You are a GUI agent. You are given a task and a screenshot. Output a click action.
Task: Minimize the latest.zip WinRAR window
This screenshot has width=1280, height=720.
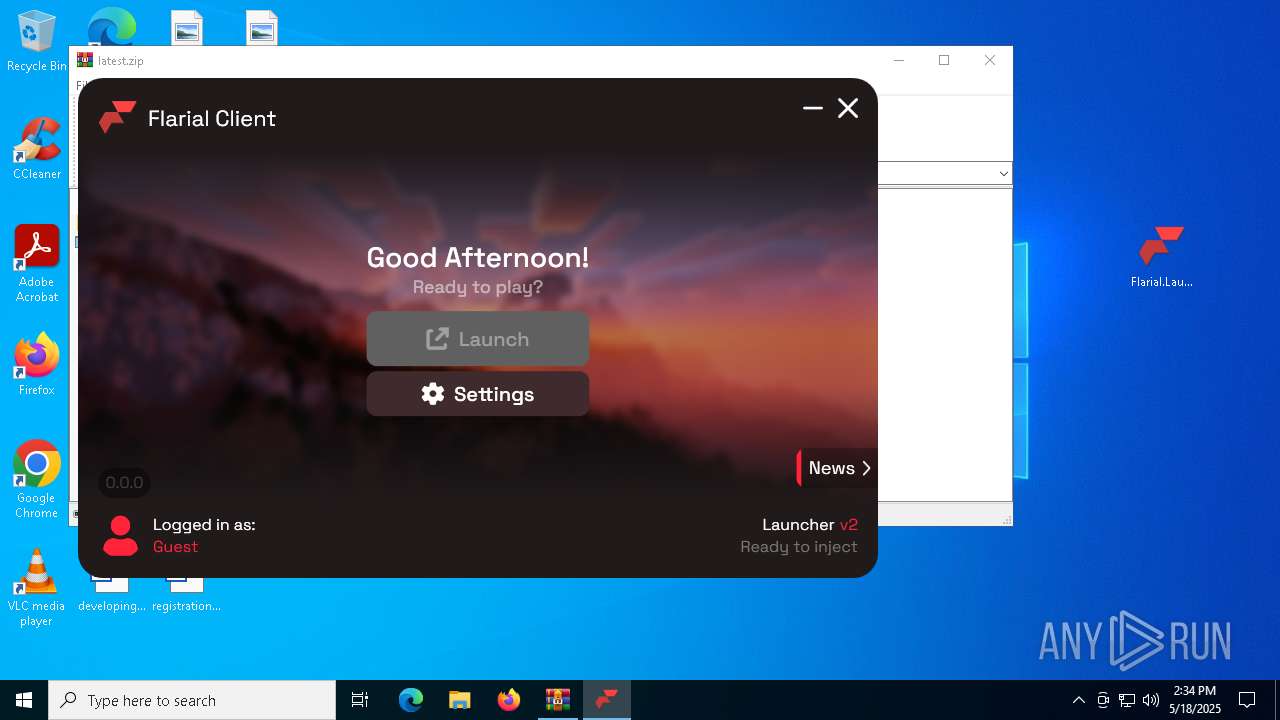[x=898, y=60]
